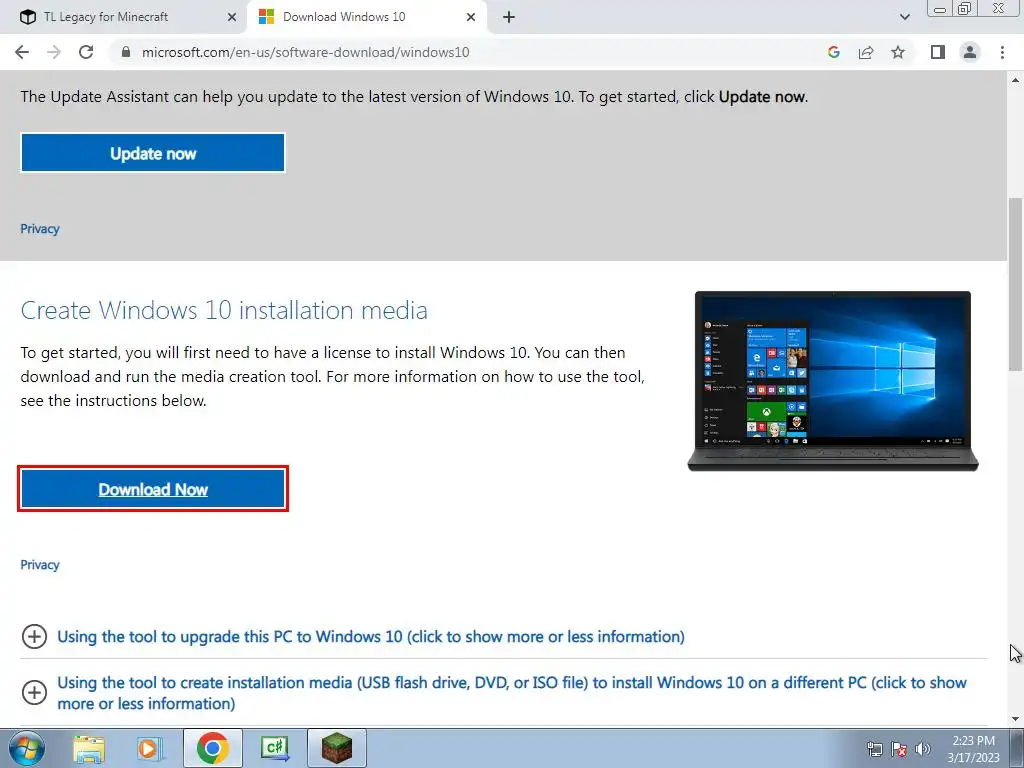Launch Windows Media Player from the taskbar

(150, 748)
